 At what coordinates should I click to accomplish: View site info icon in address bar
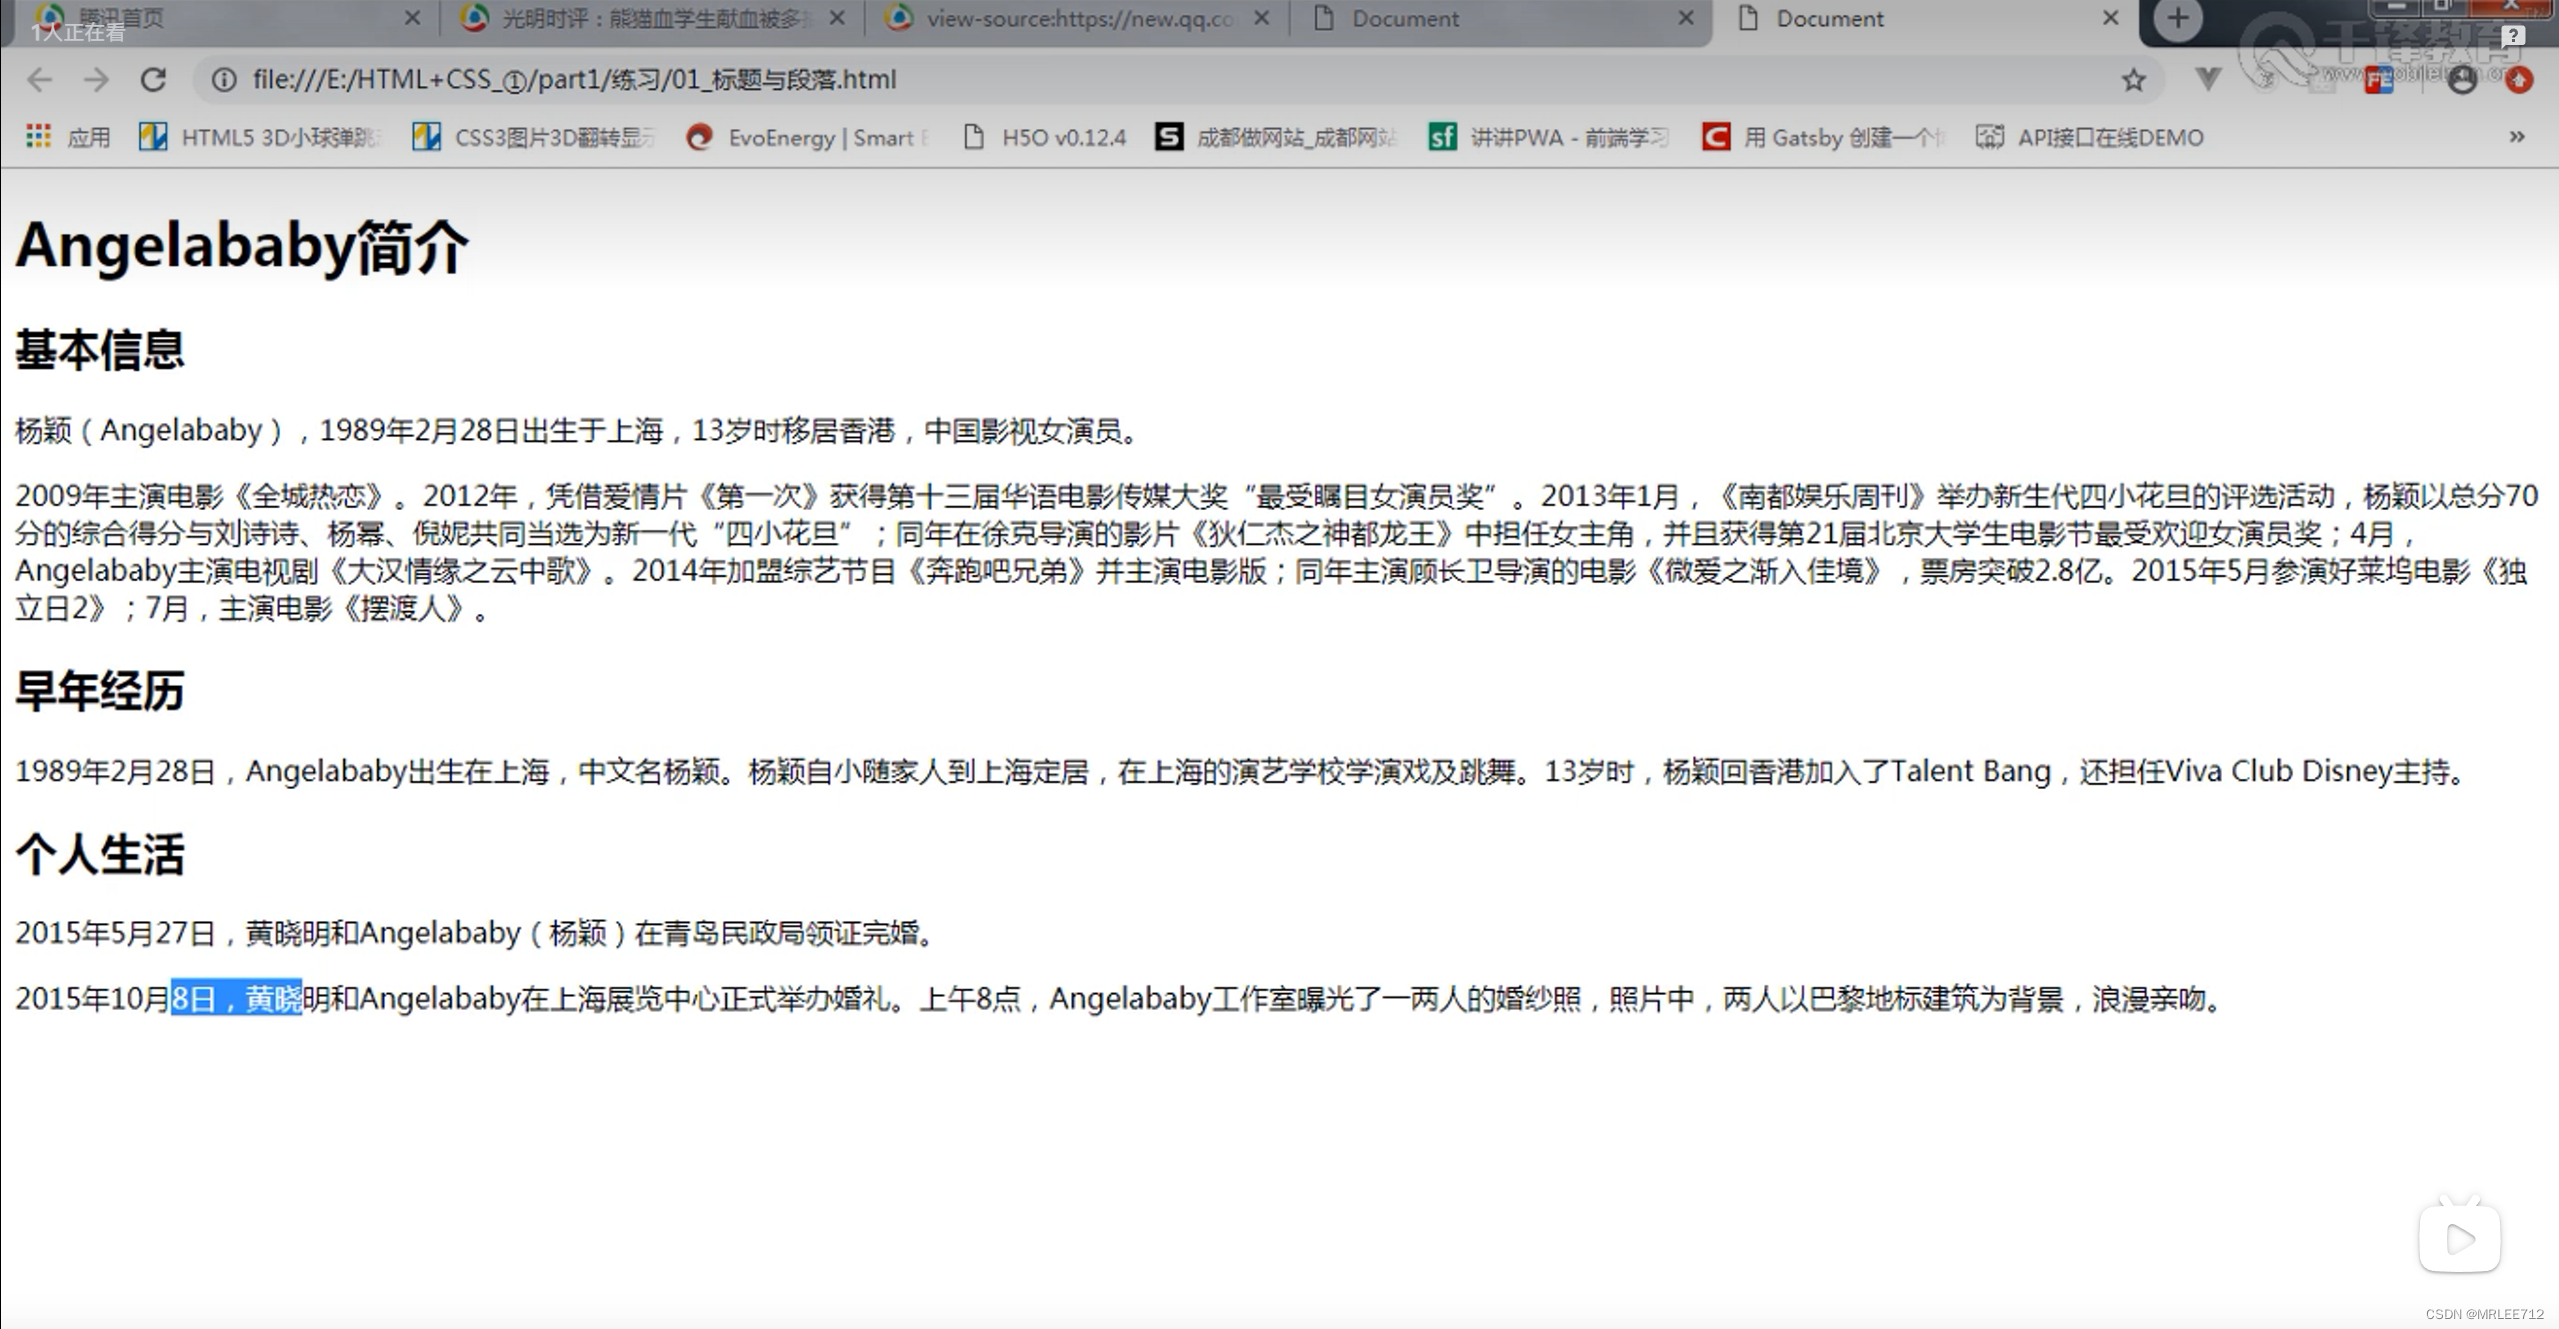tap(224, 79)
